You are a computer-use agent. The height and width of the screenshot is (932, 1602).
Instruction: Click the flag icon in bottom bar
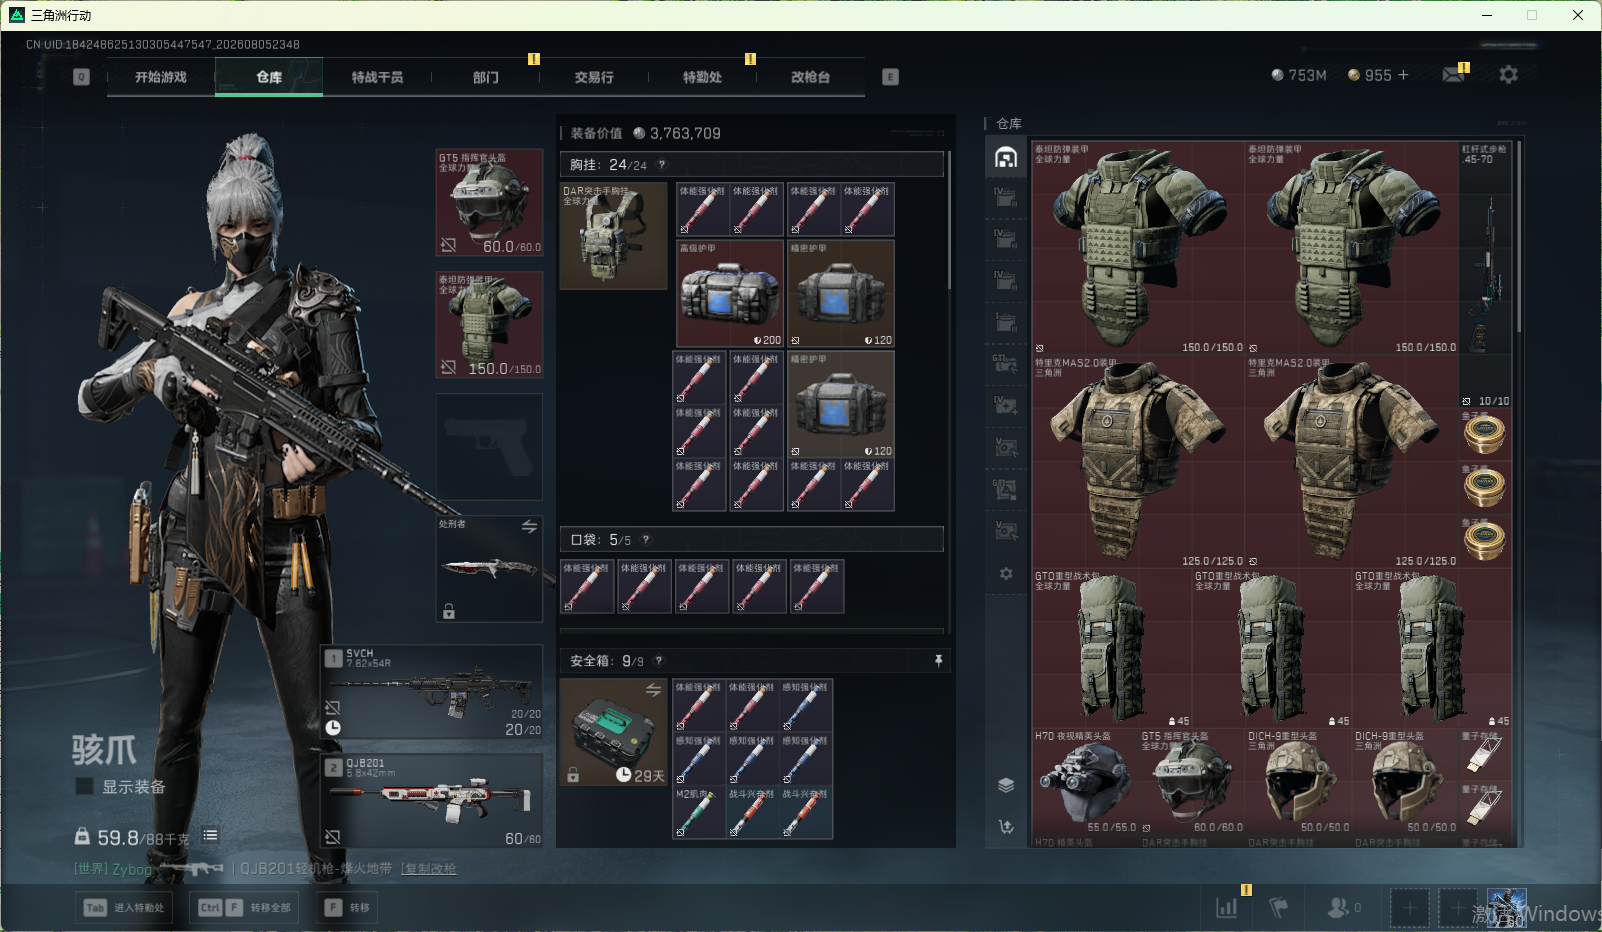coord(1278,907)
